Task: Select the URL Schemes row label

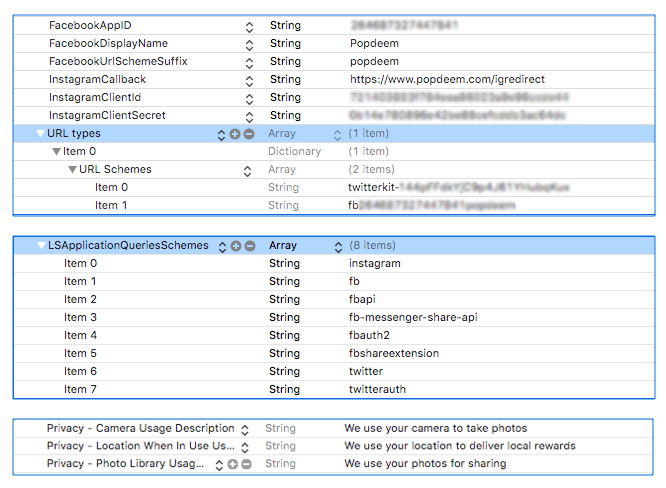Action: [115, 169]
